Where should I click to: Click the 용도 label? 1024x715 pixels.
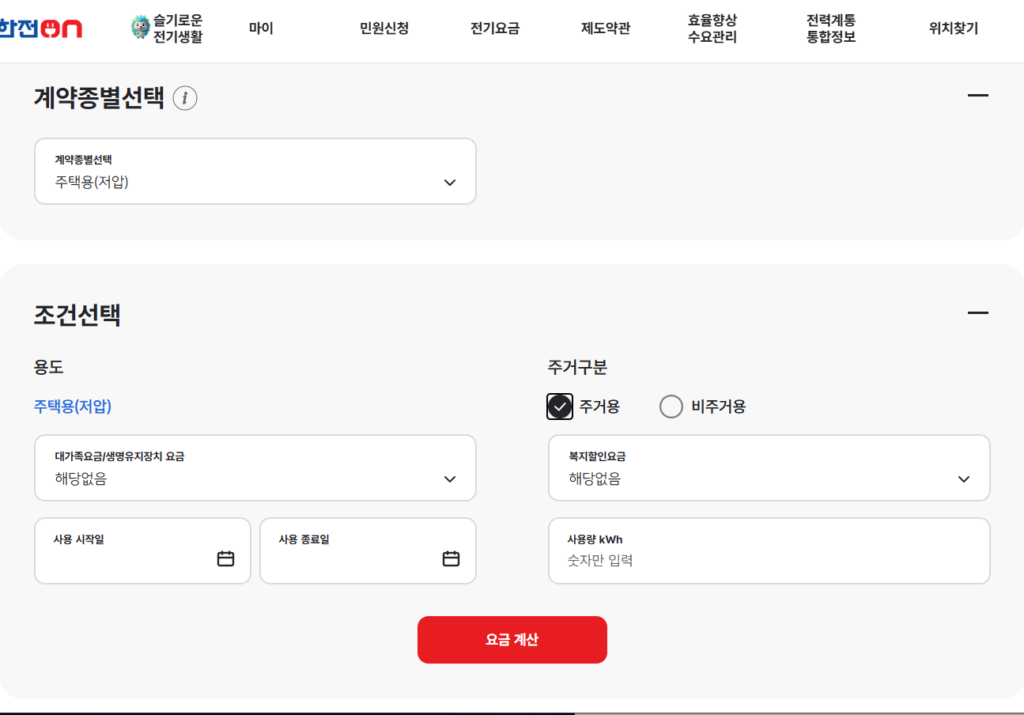tap(48, 367)
